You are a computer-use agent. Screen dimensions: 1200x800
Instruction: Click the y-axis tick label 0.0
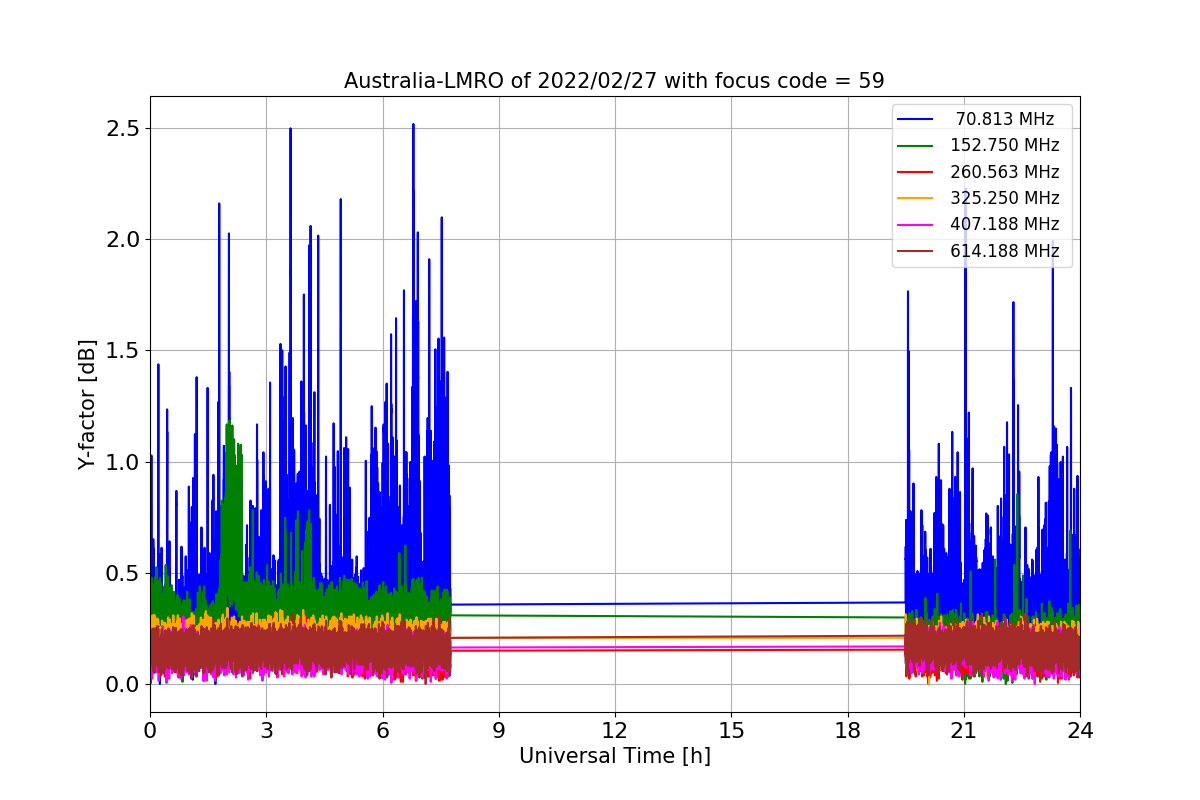coord(123,685)
